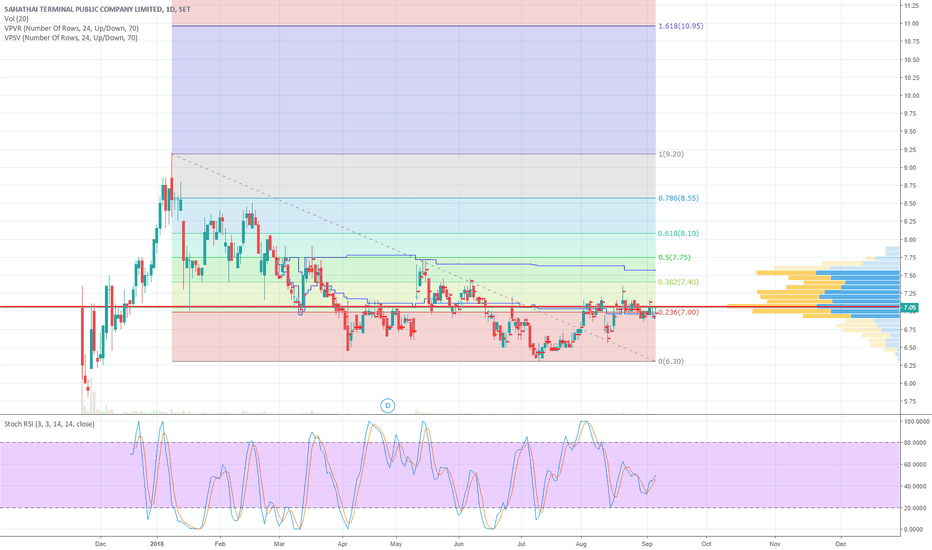
Task: Click the 8.00 price axis label
Action: click(x=910, y=240)
